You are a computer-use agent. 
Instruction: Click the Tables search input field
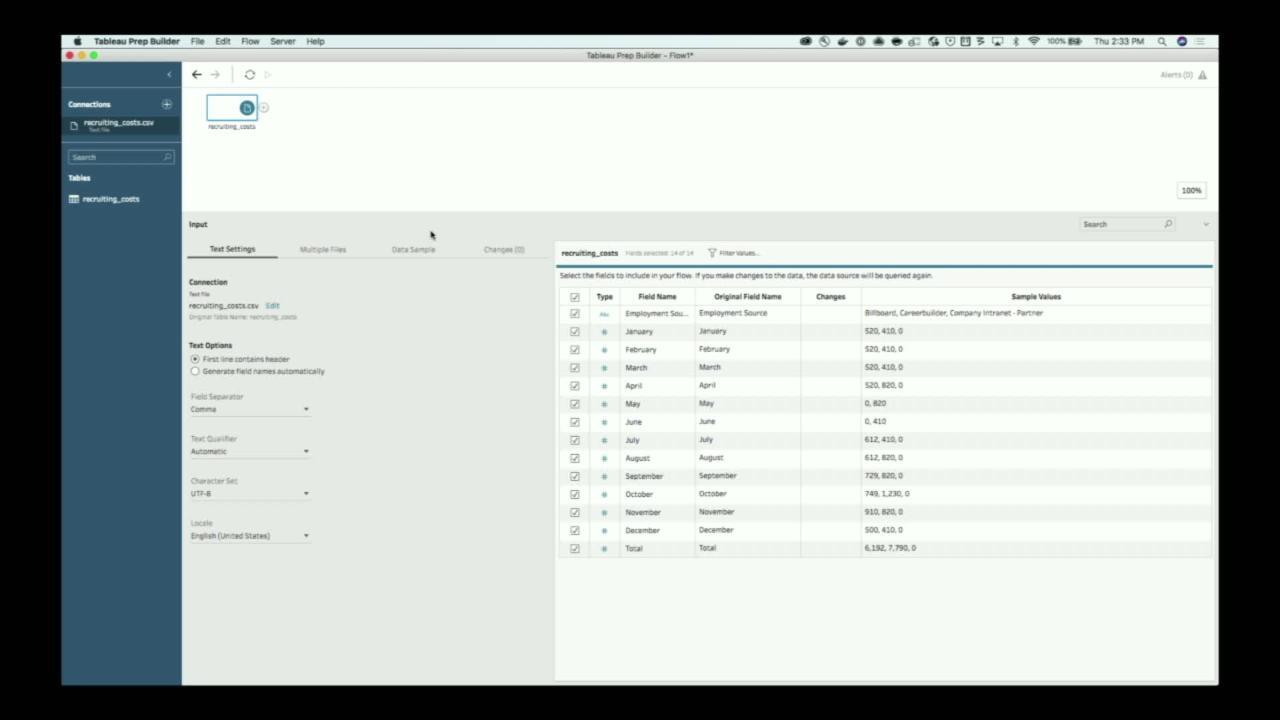point(121,157)
